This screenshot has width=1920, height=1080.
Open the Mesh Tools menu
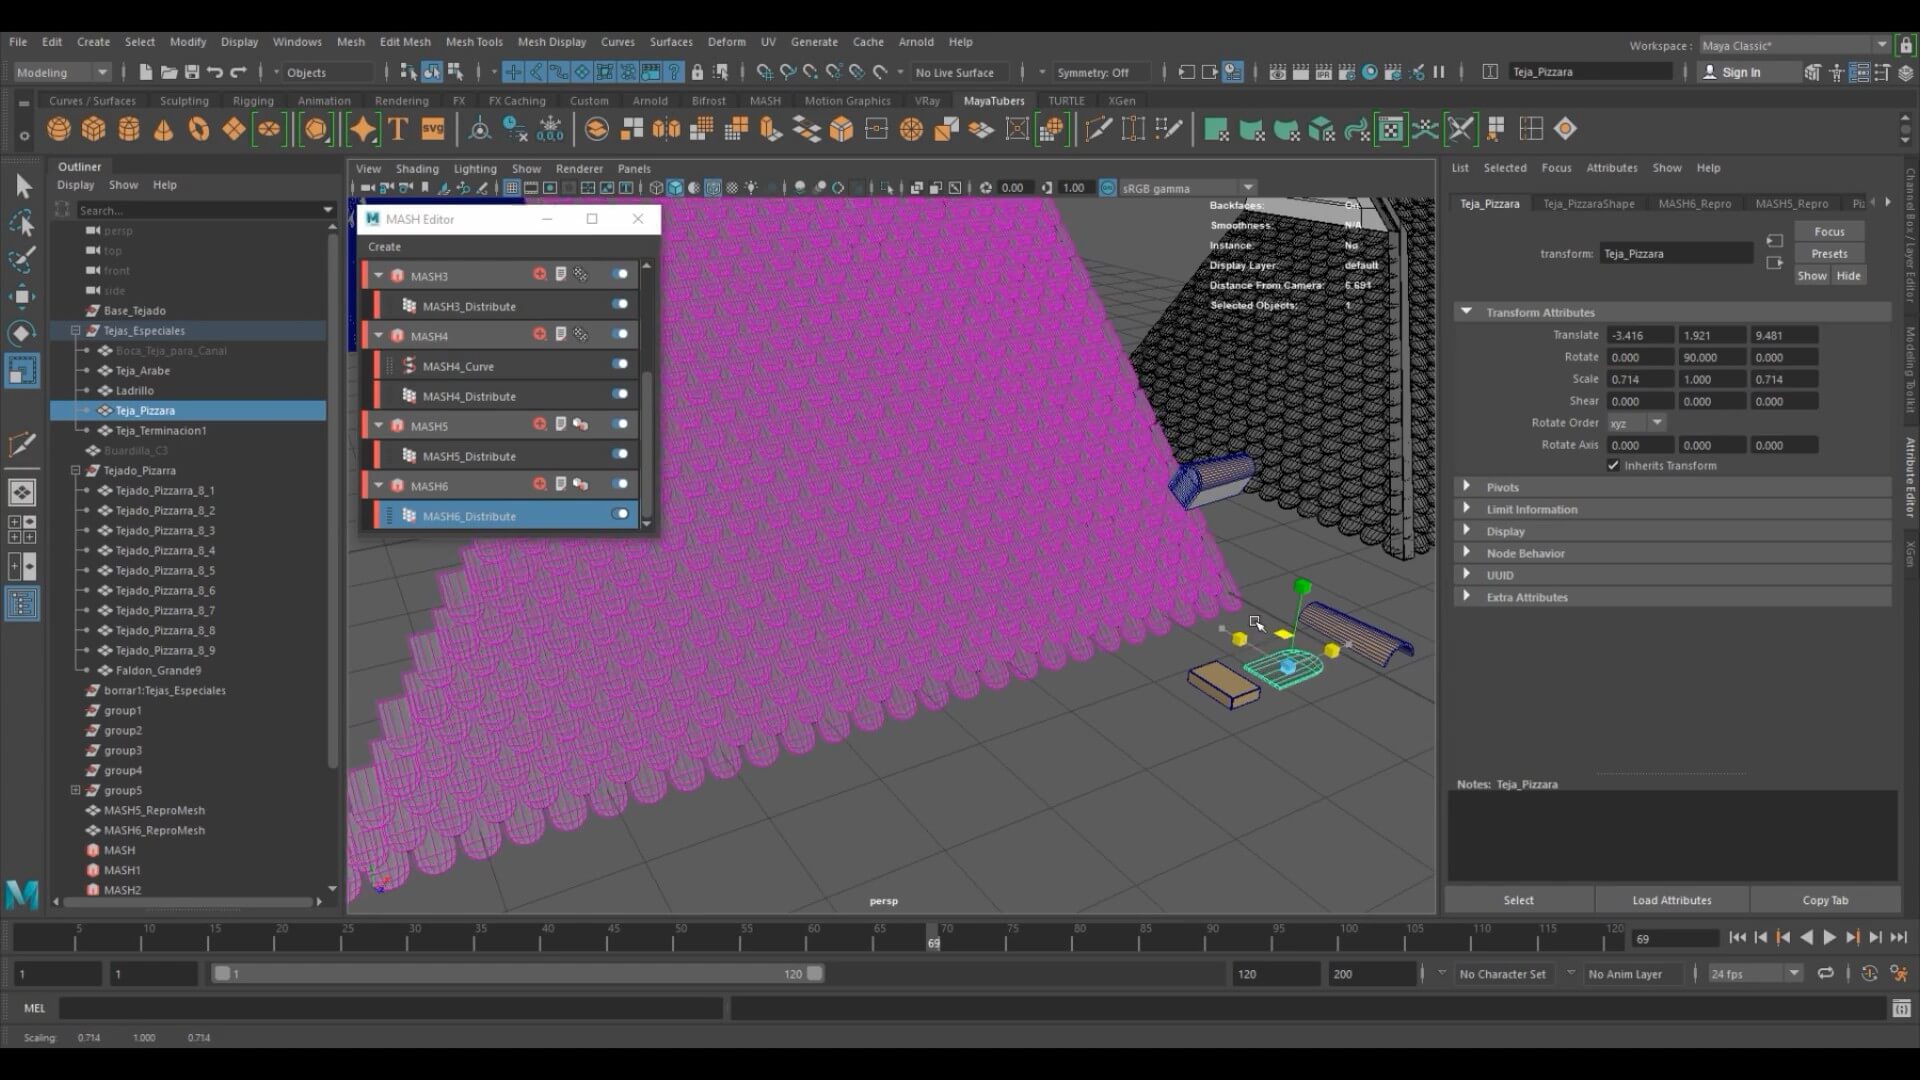[x=473, y=42]
